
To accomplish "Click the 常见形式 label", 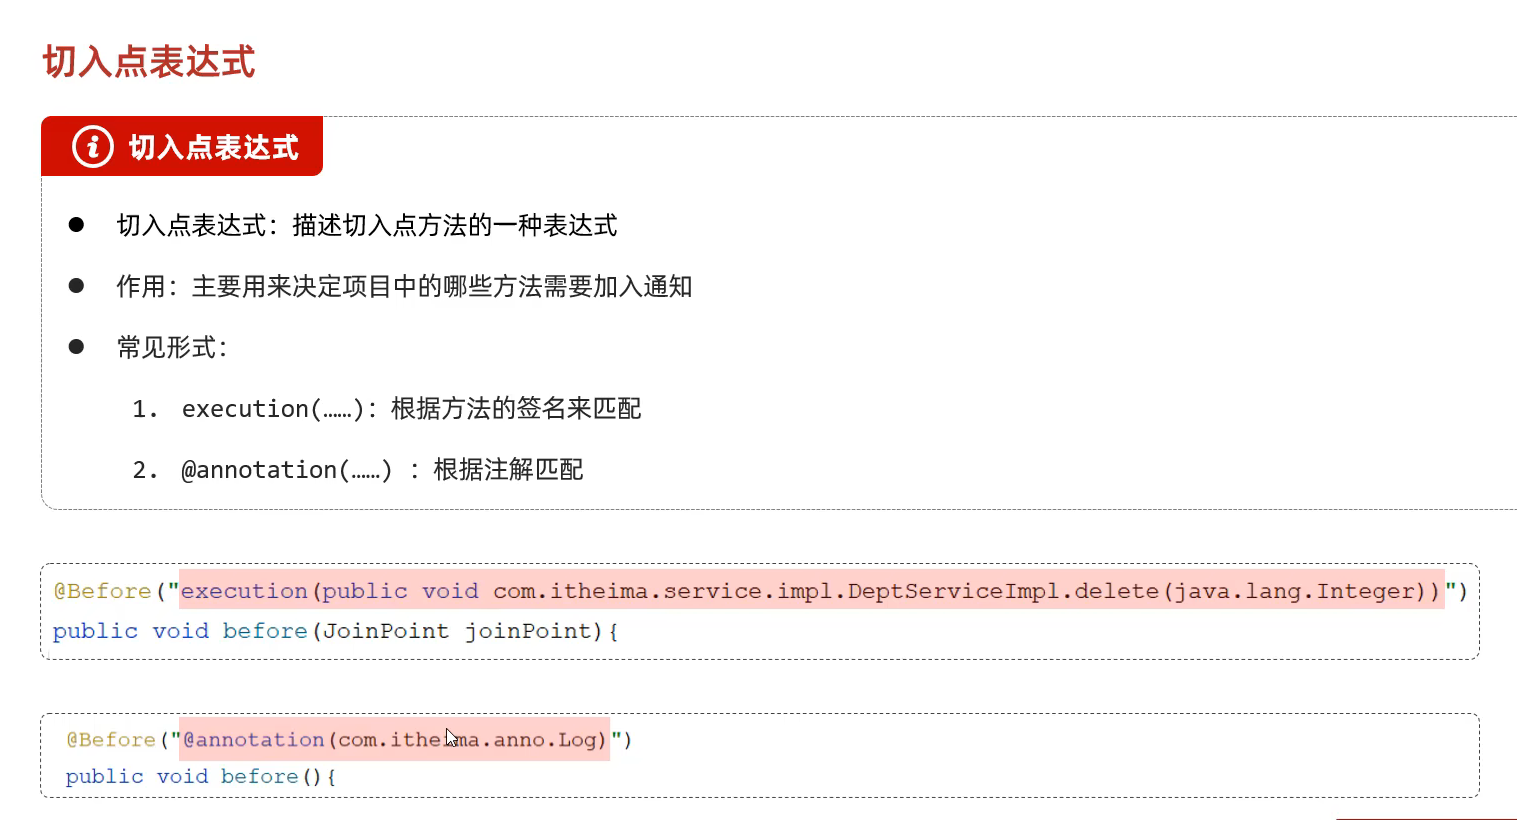I will (172, 348).
